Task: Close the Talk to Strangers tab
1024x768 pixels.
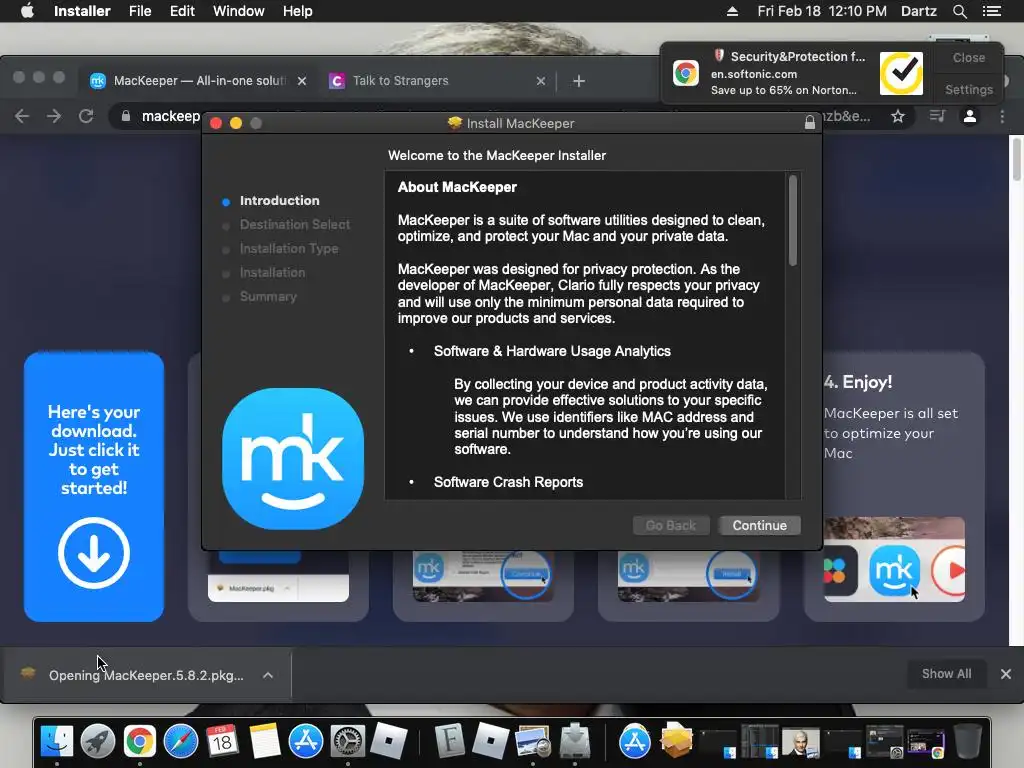Action: click(541, 81)
